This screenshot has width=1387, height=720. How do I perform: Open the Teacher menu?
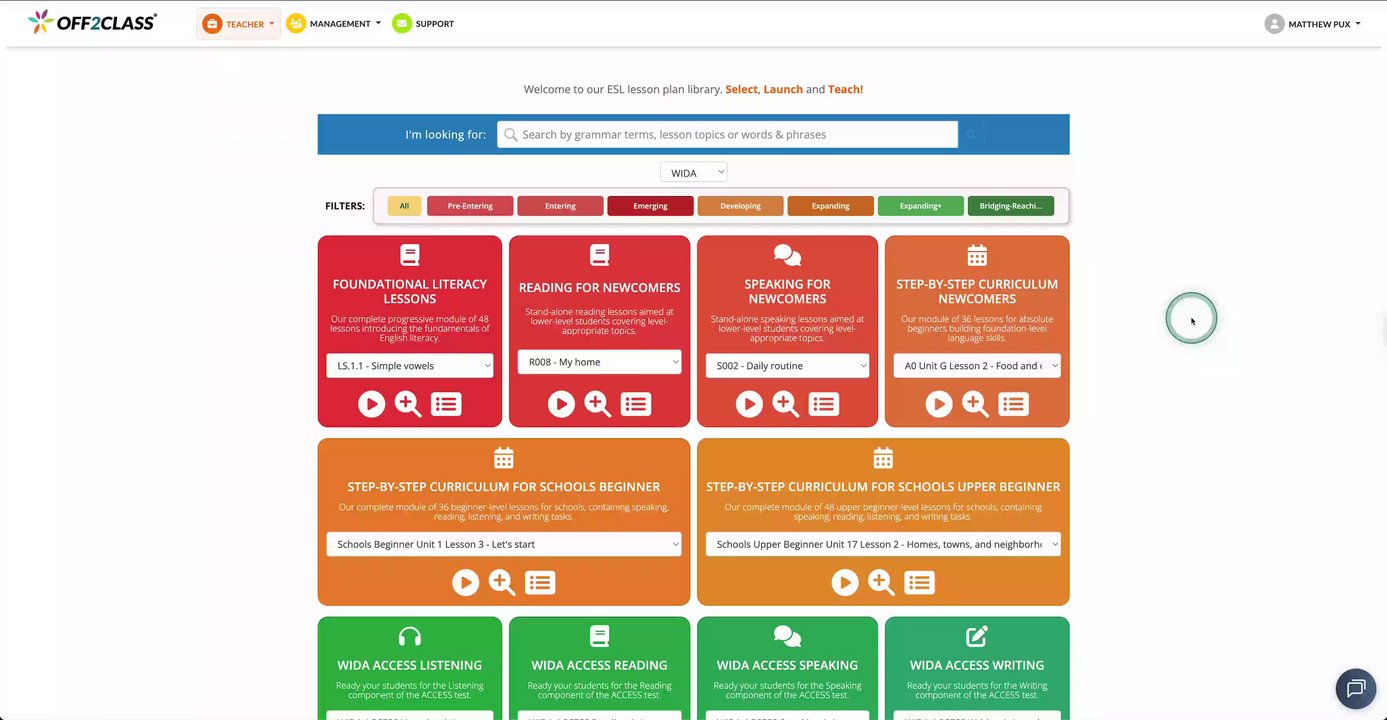pos(238,24)
